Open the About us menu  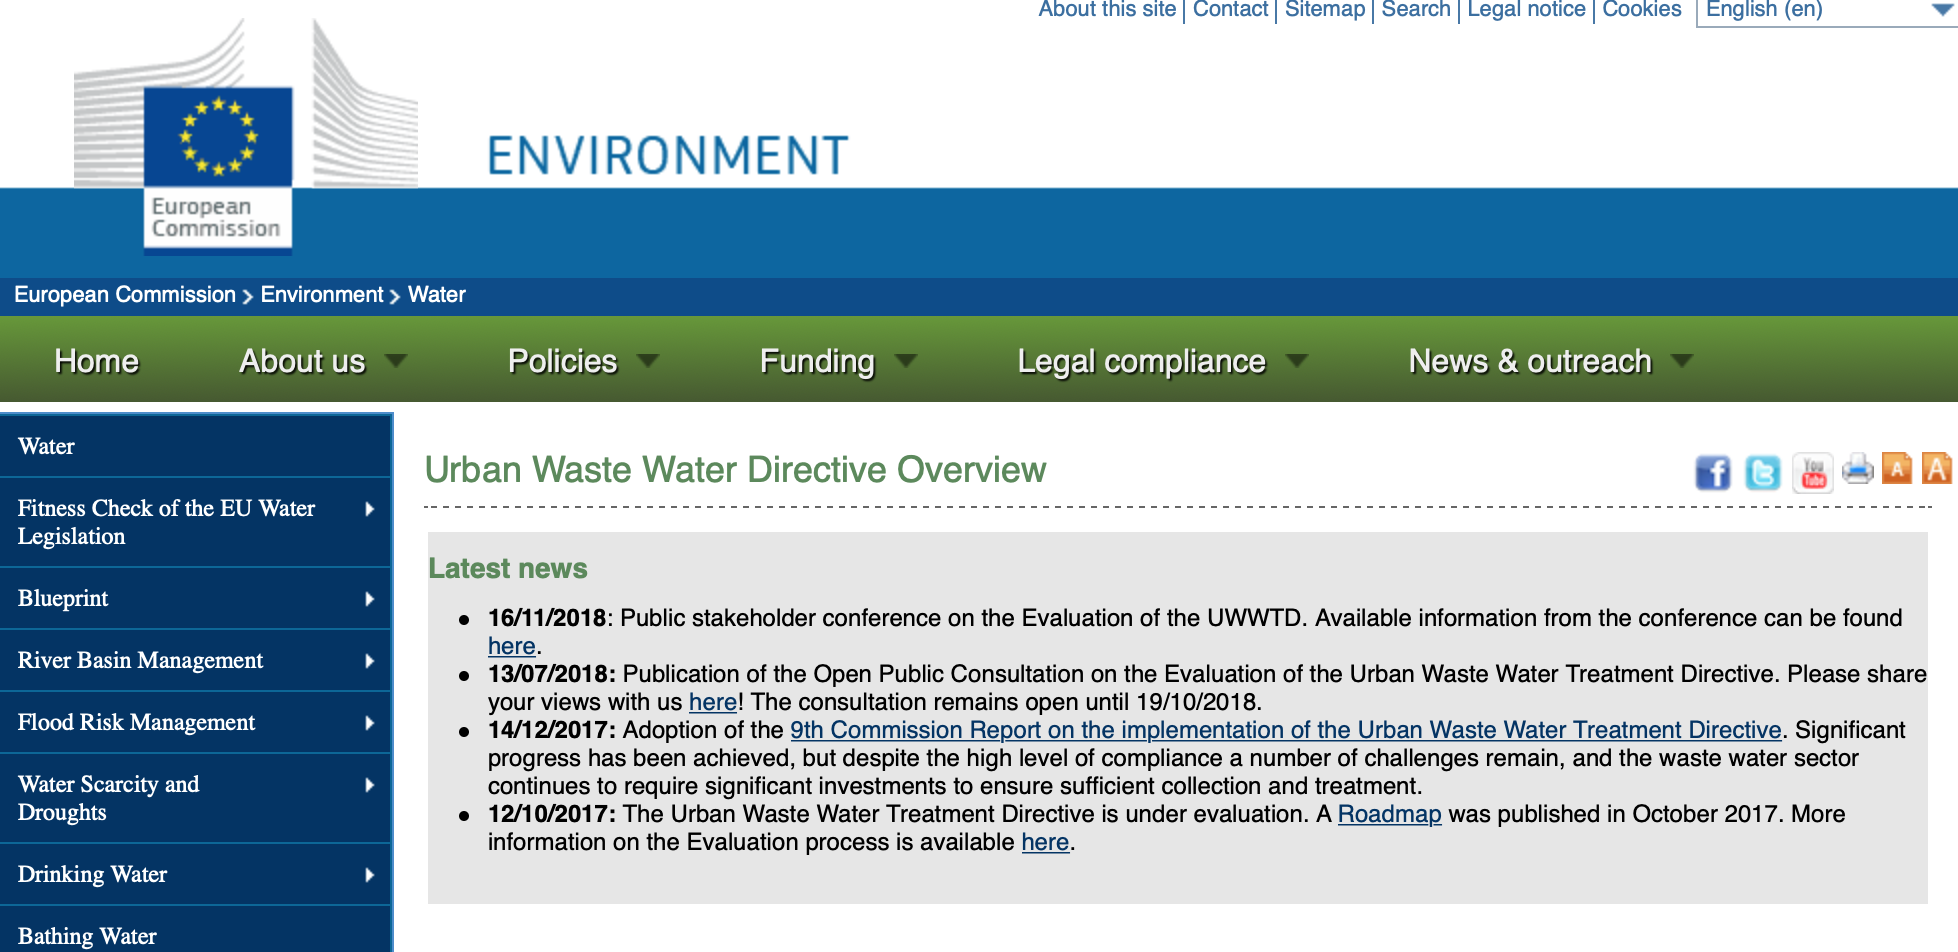point(302,361)
